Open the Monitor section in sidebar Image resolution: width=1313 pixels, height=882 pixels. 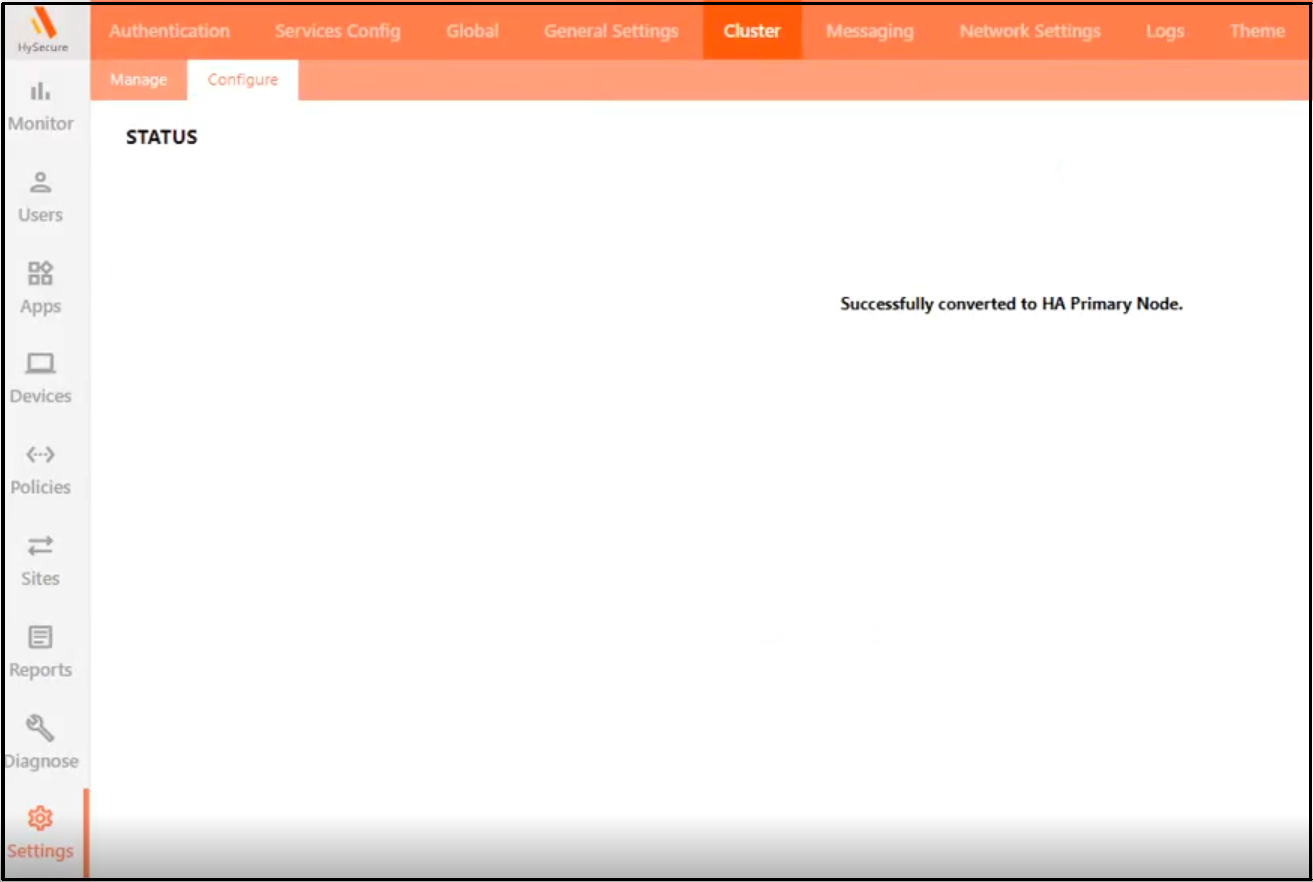pos(40,92)
